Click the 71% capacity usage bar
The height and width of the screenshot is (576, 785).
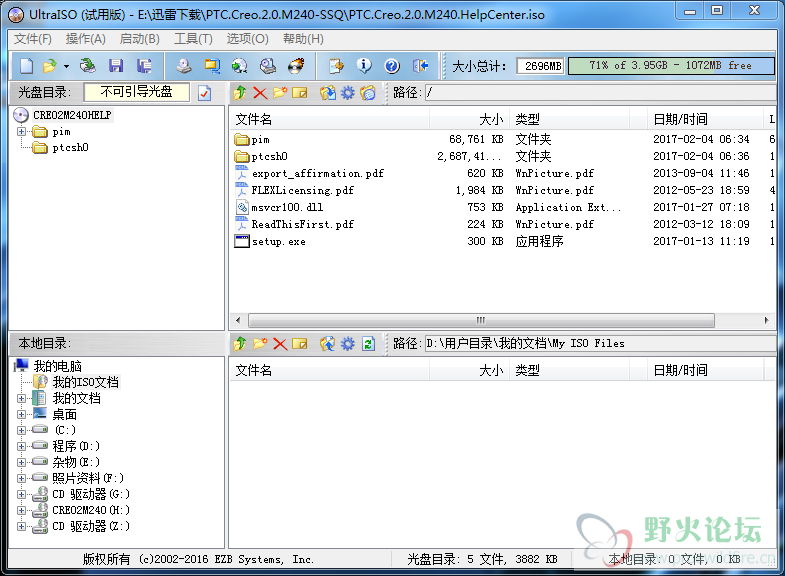[671, 66]
